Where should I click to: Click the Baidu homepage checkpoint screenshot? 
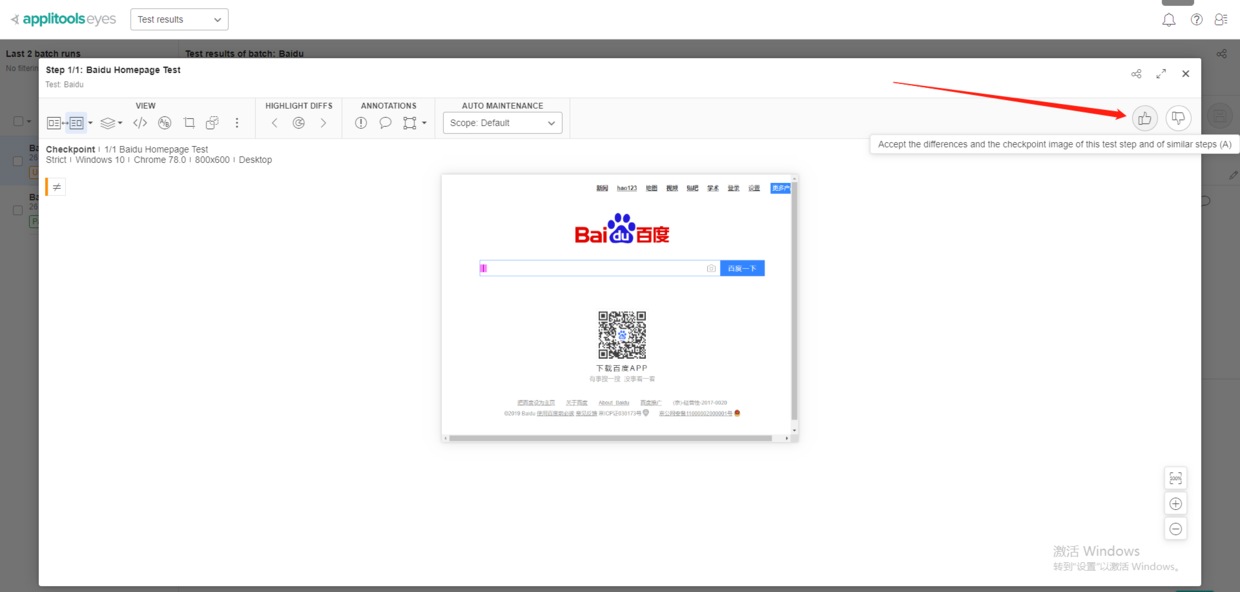point(619,307)
